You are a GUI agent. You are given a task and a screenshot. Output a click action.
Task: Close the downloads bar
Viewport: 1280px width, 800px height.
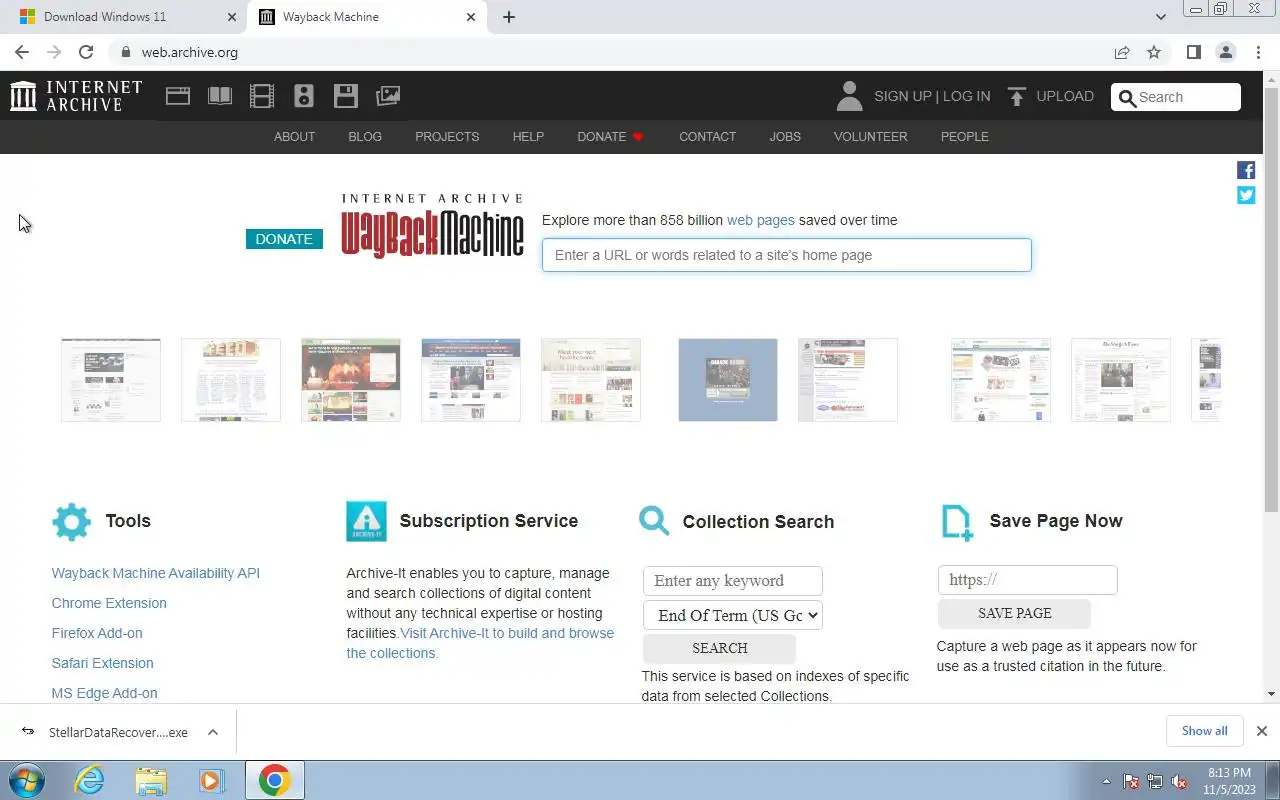coord(1261,731)
